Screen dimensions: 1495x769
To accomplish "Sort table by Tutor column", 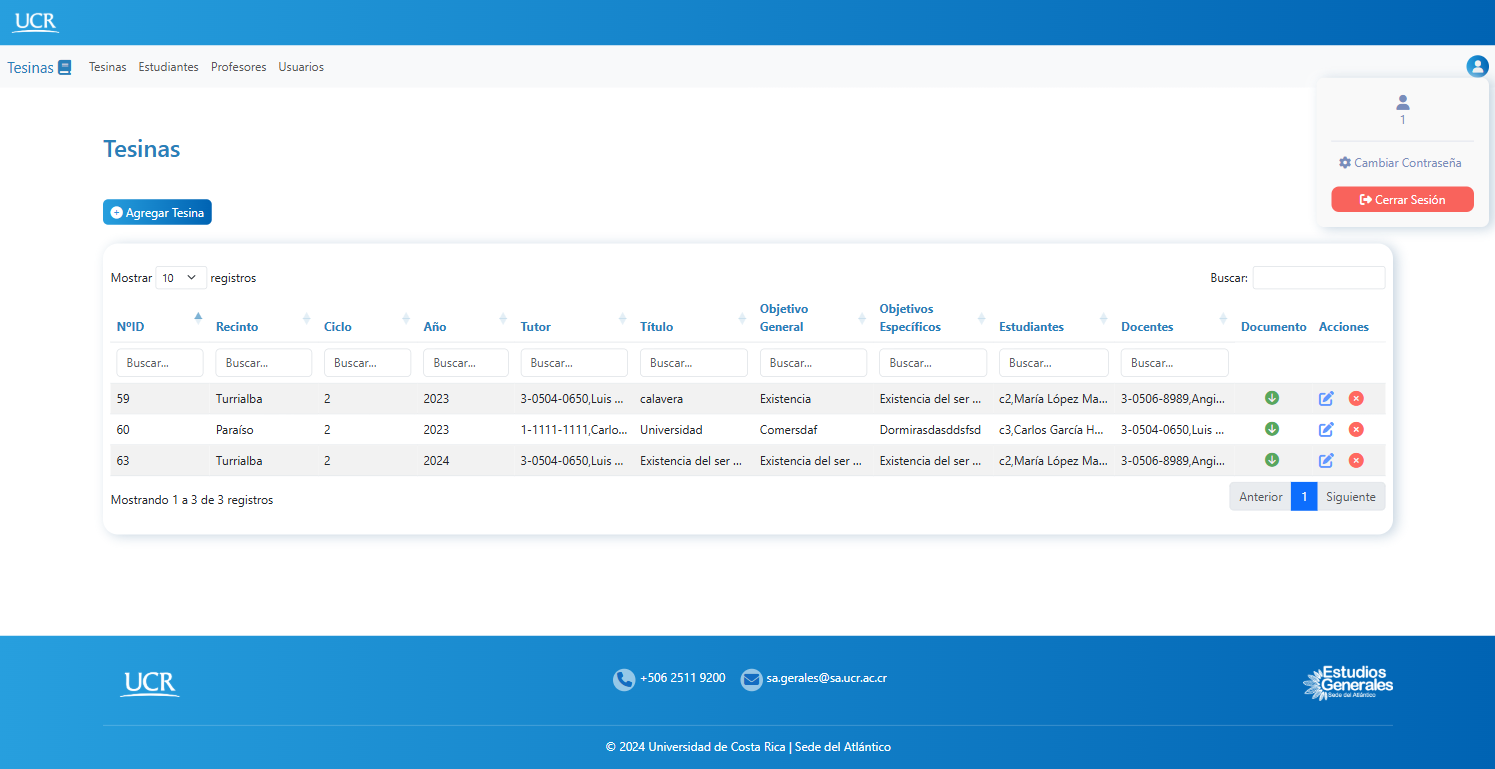I will 574,318.
